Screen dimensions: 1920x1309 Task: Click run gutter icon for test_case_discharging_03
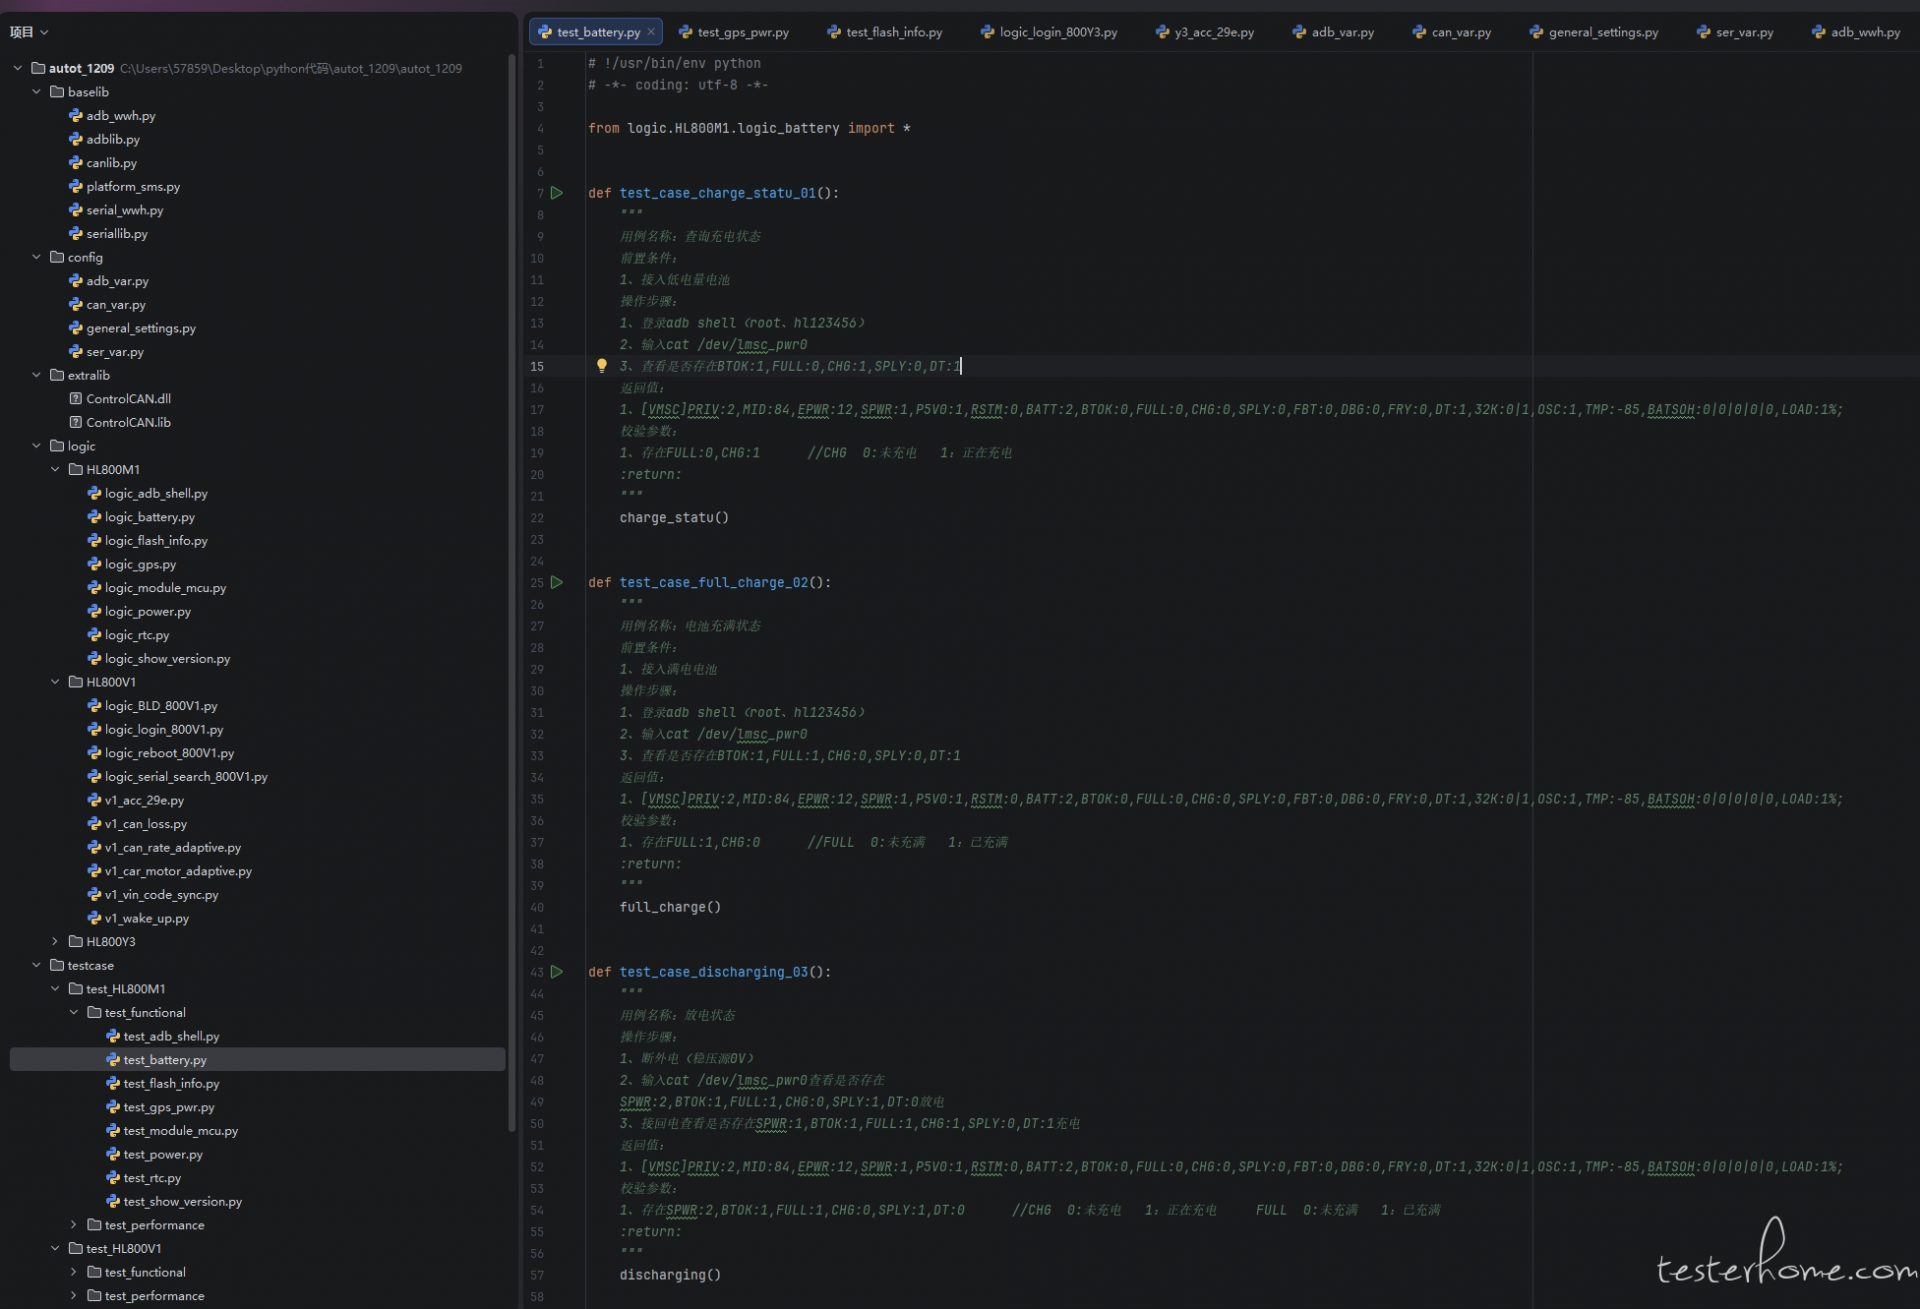pyautogui.click(x=557, y=972)
